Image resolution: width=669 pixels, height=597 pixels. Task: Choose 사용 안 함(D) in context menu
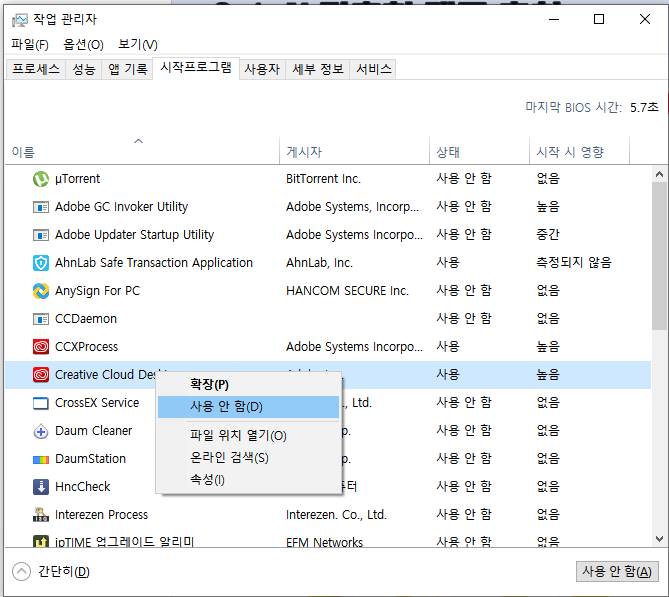[x=248, y=407]
